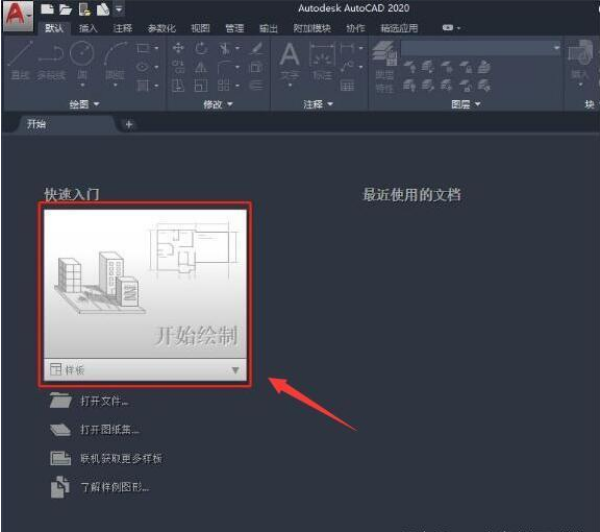Switch to the 插入 ribbon tab
This screenshot has height=532, width=600.
pos(88,29)
